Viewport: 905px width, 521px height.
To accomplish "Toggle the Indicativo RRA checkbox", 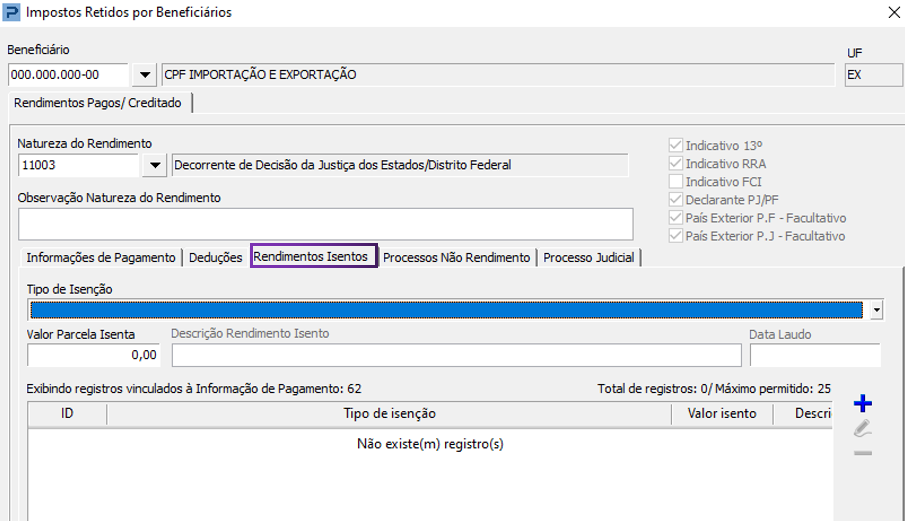I will point(675,163).
